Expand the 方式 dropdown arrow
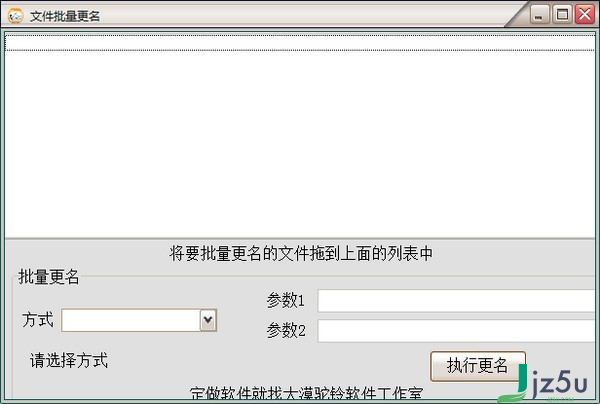The height and width of the screenshot is (404, 600). 208,320
